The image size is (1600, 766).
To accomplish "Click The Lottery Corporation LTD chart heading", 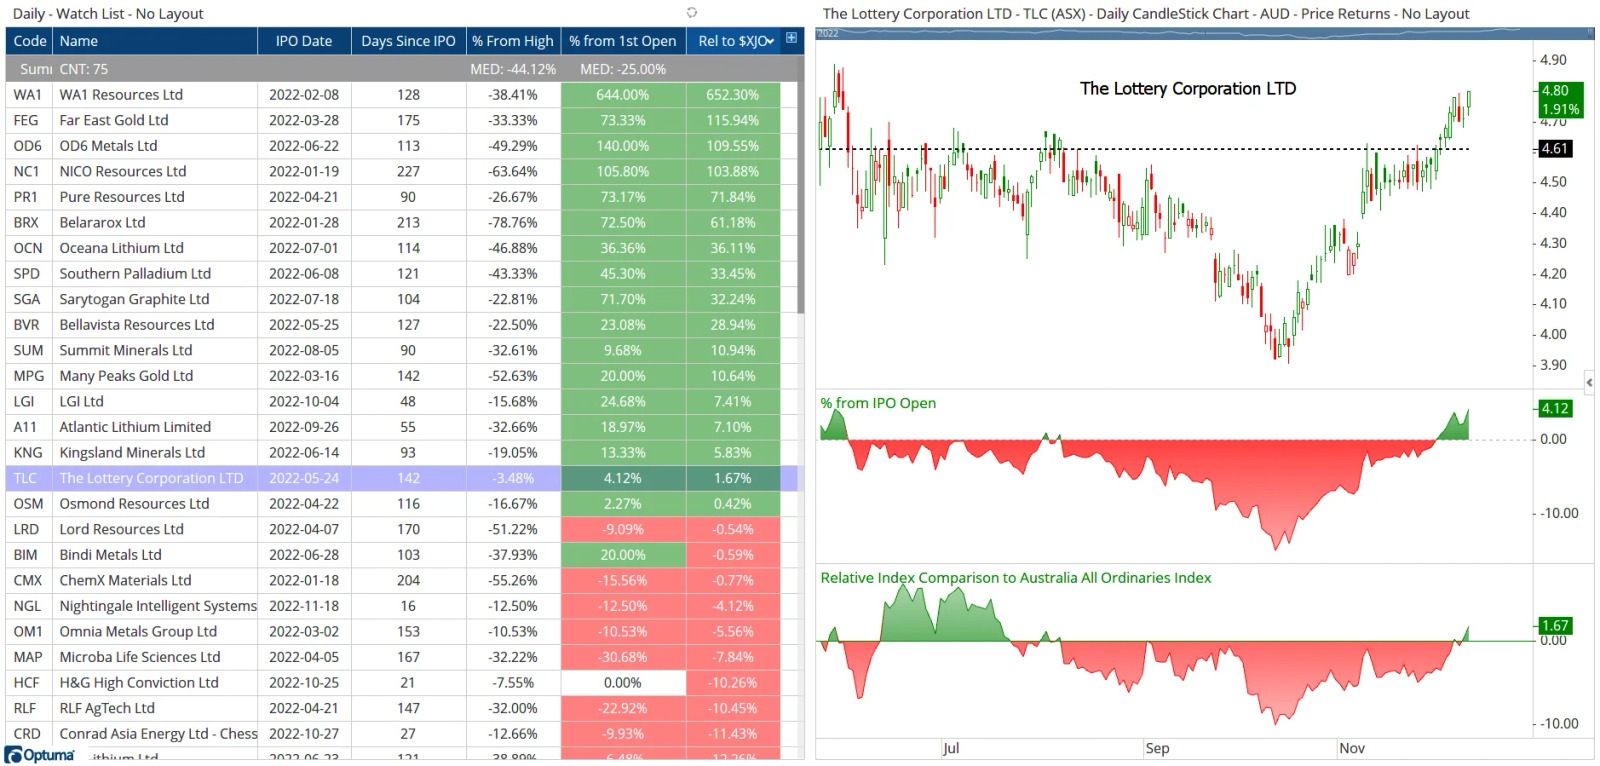I will point(1188,88).
